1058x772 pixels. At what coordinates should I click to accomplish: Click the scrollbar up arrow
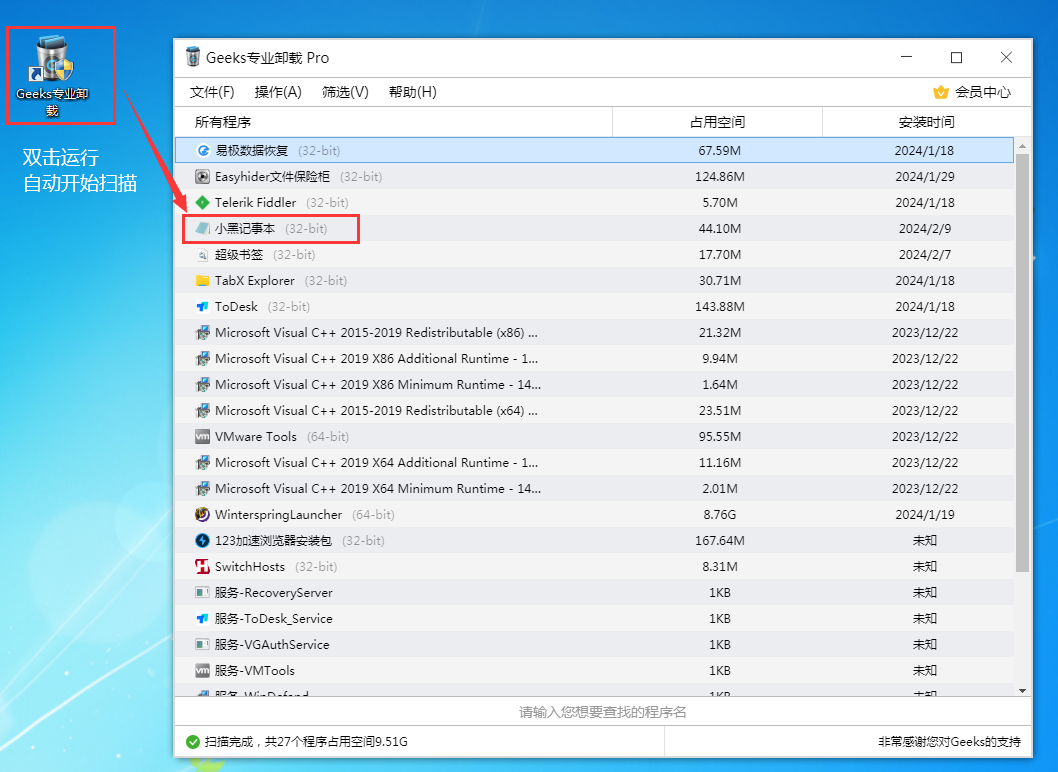click(1022, 146)
